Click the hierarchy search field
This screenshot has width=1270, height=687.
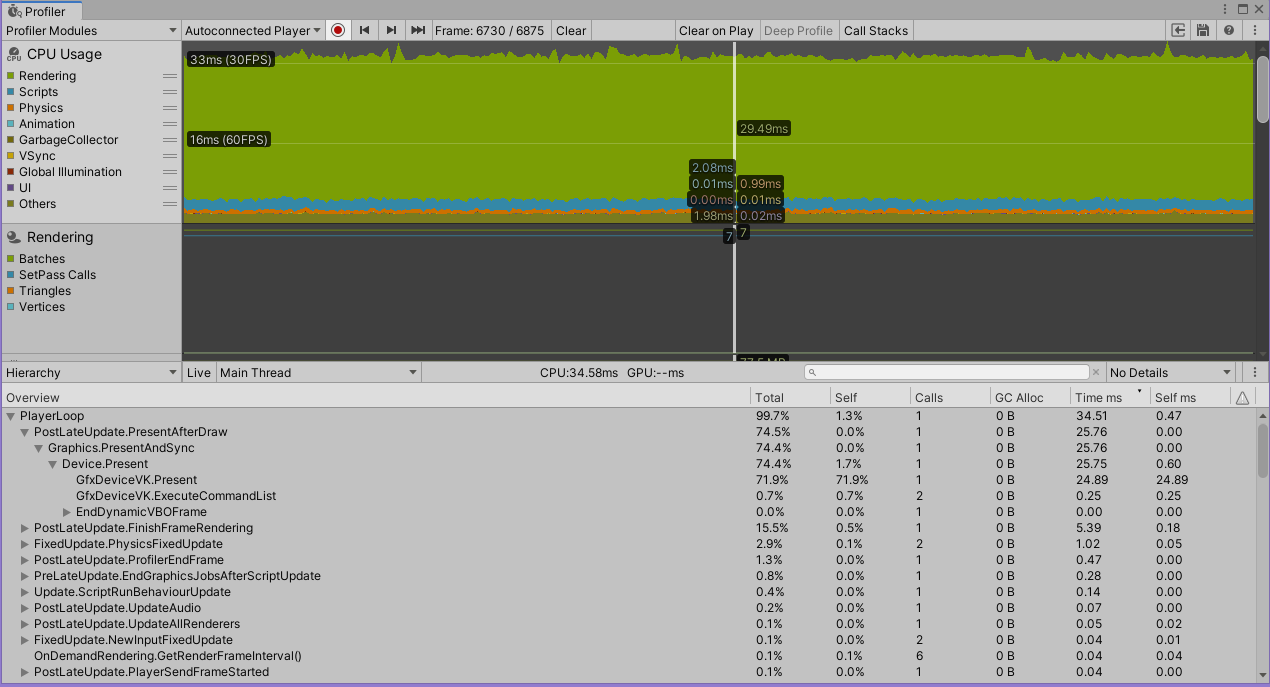coord(945,372)
